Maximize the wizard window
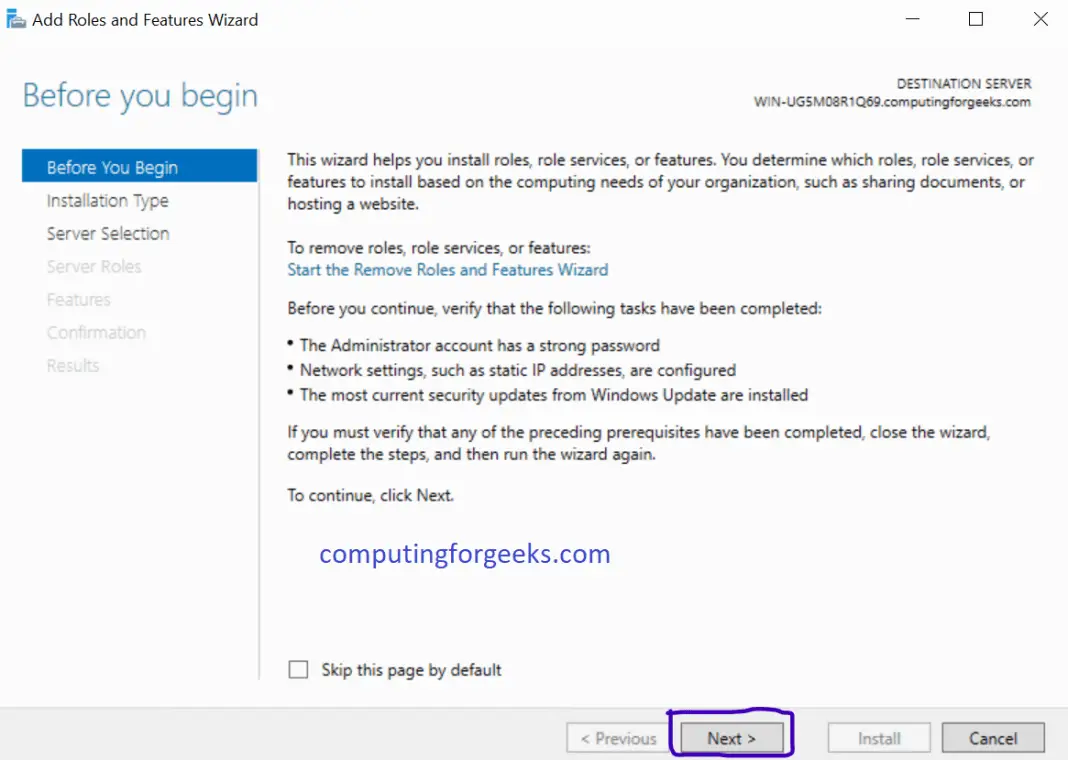 tap(975, 18)
